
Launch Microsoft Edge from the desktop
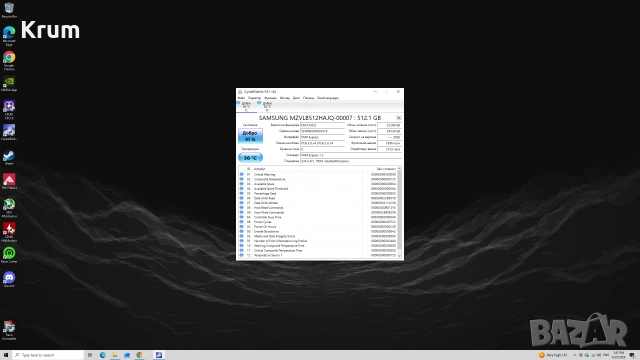[9, 35]
